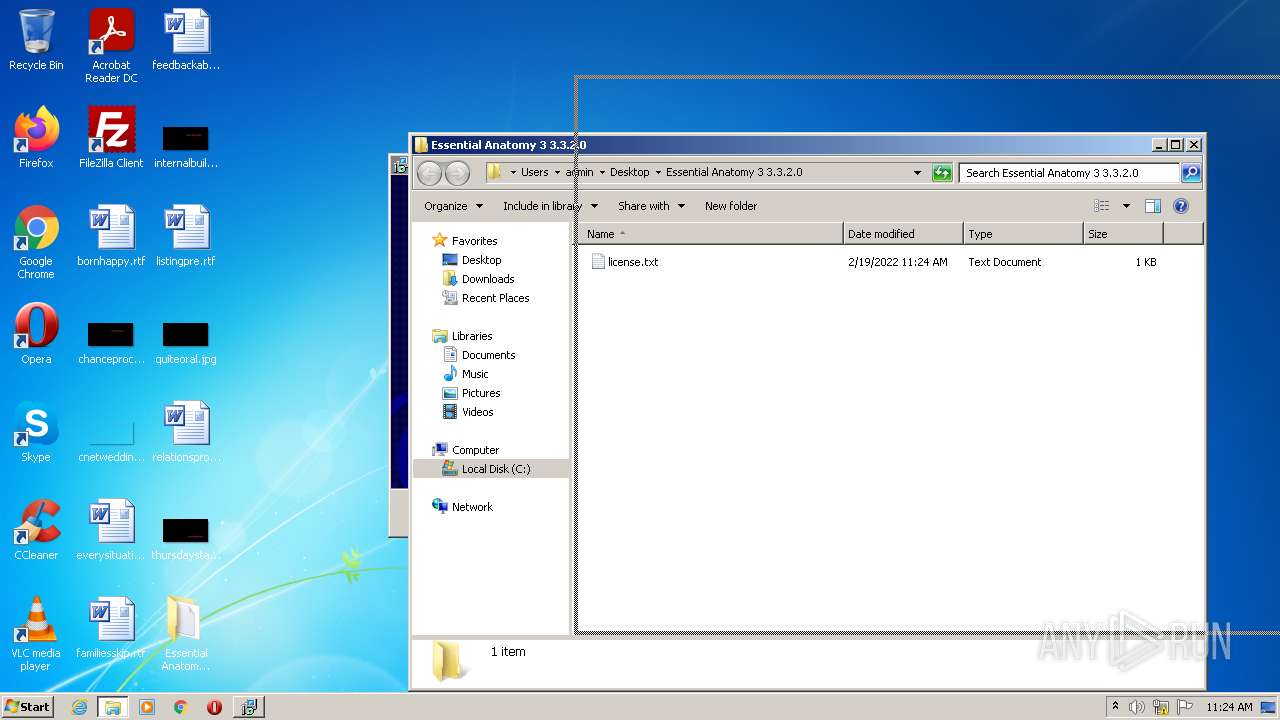This screenshot has width=1280, height=720.
Task: Click the taskbar clock showing 11:24 AM
Action: tap(1229, 707)
